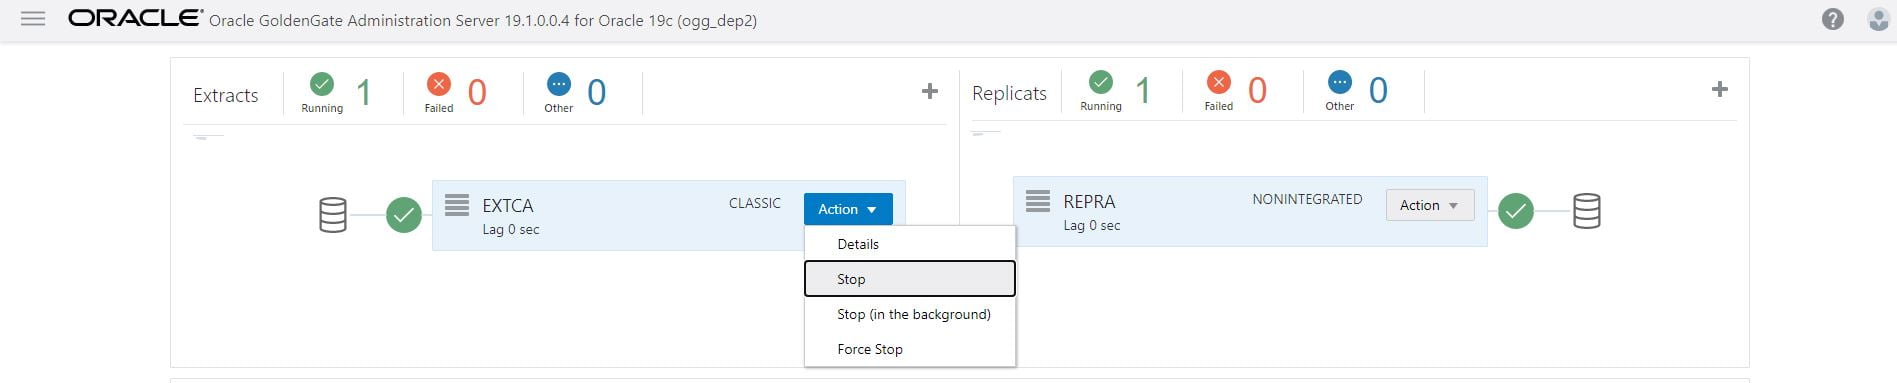
Task: Click the REPRA card list lines icon
Action: [x=1038, y=201]
